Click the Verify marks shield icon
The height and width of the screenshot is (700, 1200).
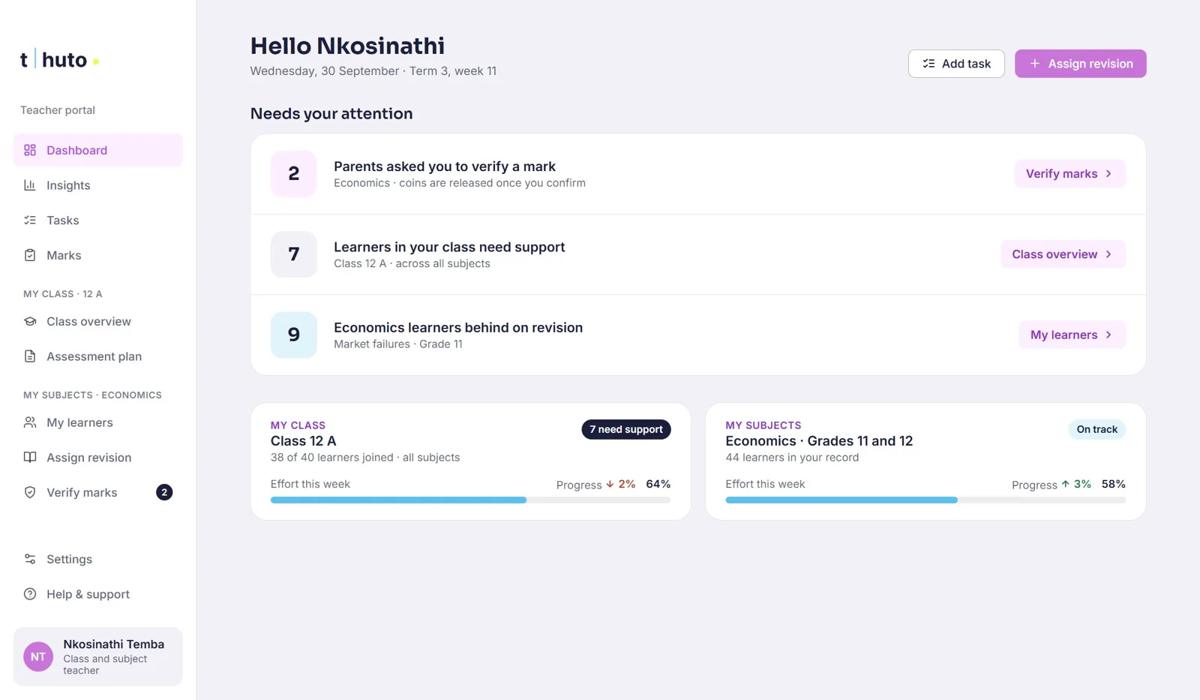[x=30, y=492]
